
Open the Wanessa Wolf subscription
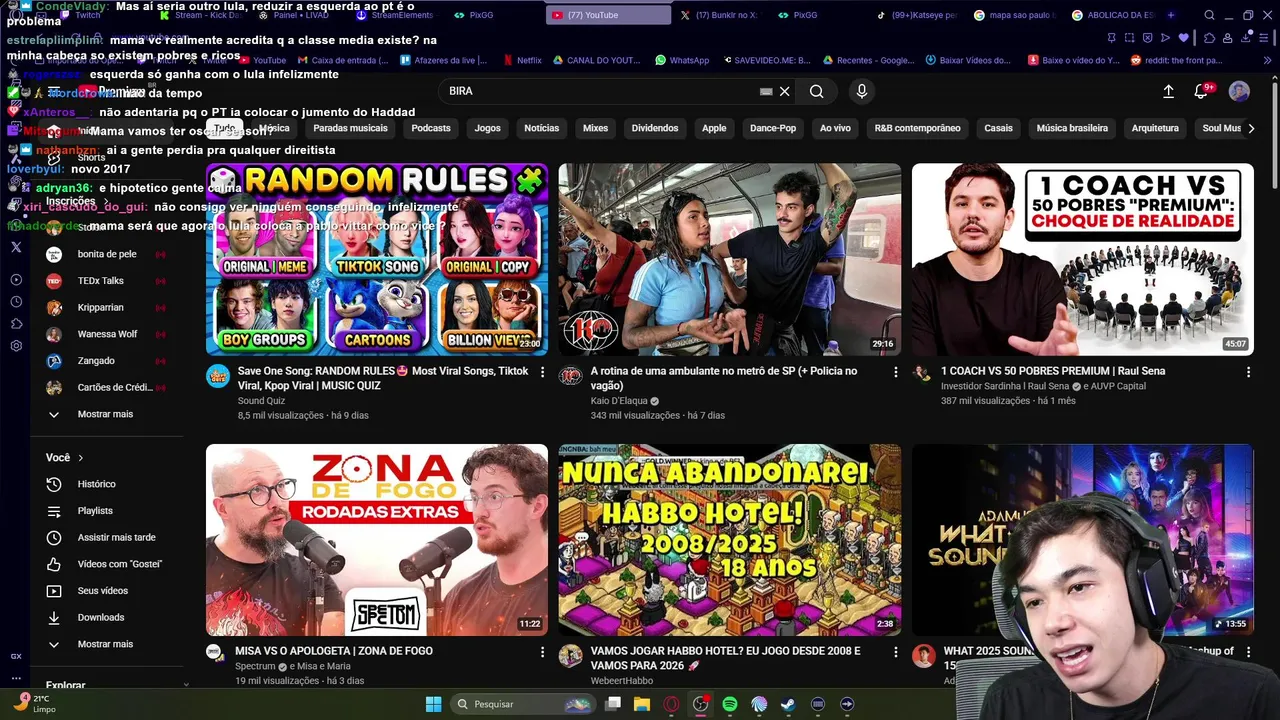tap(107, 334)
